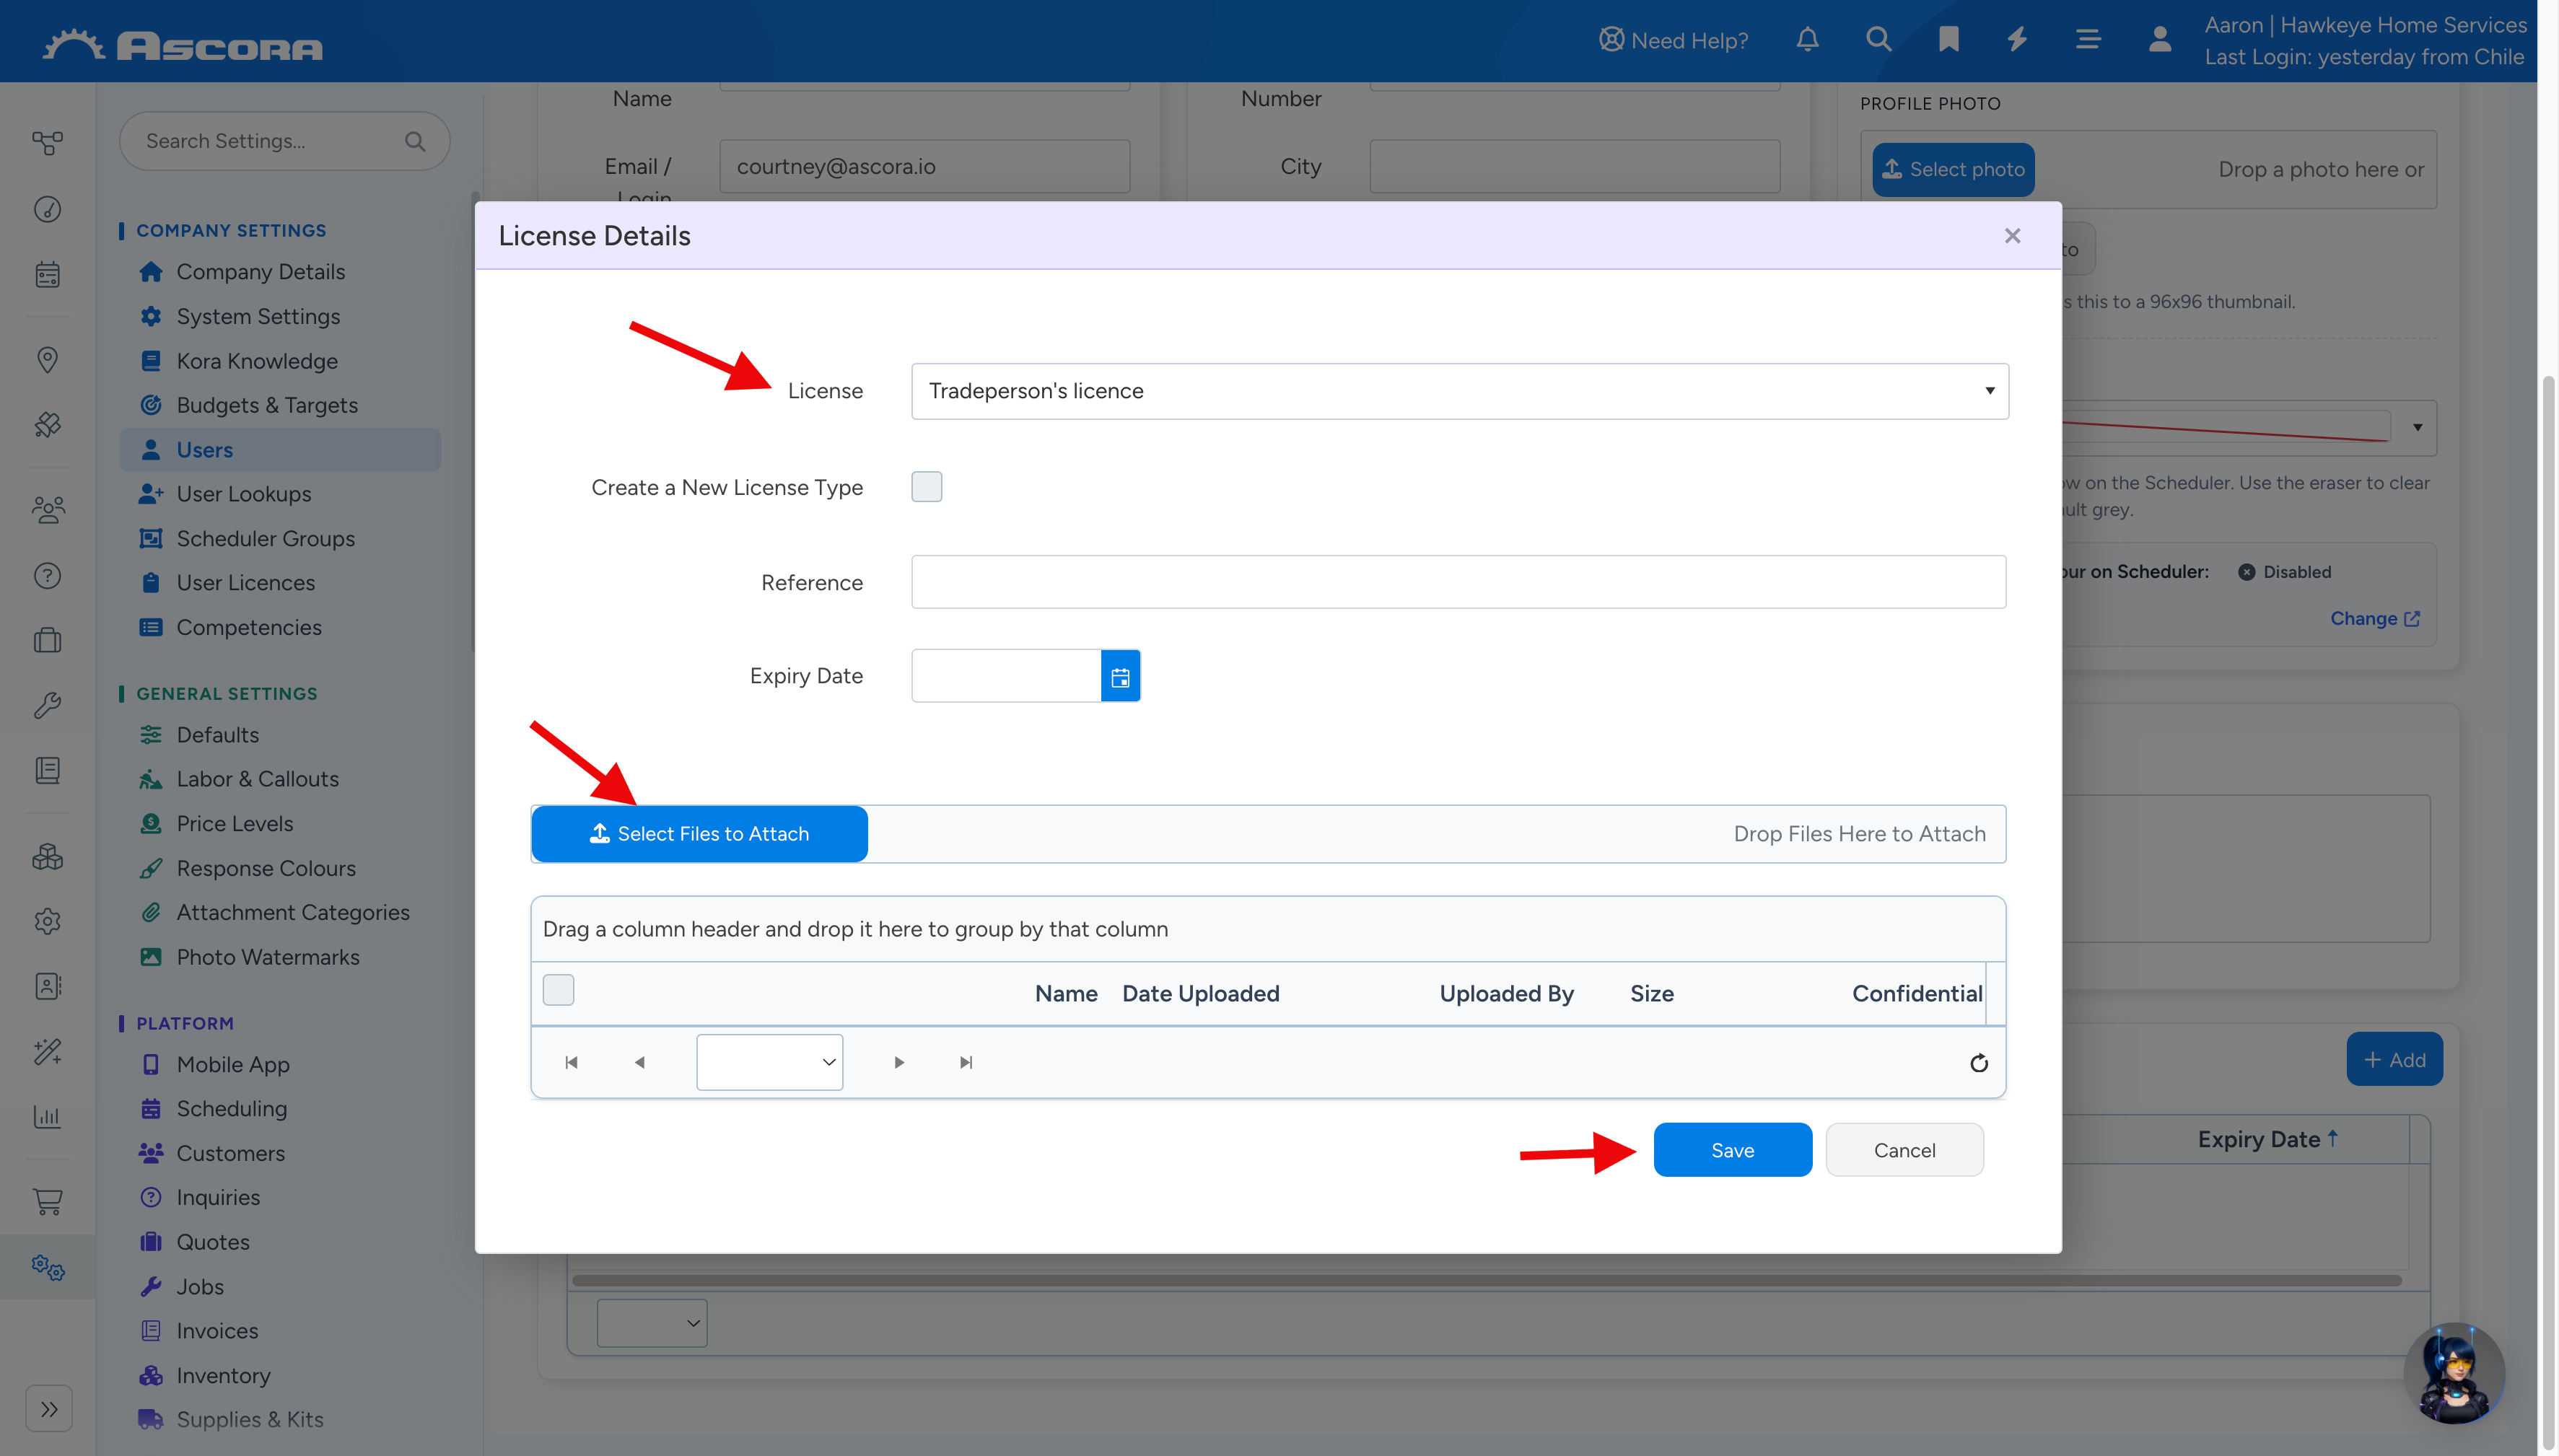This screenshot has height=1456, width=2559.
Task: Go to User Licences
Action: click(x=245, y=583)
